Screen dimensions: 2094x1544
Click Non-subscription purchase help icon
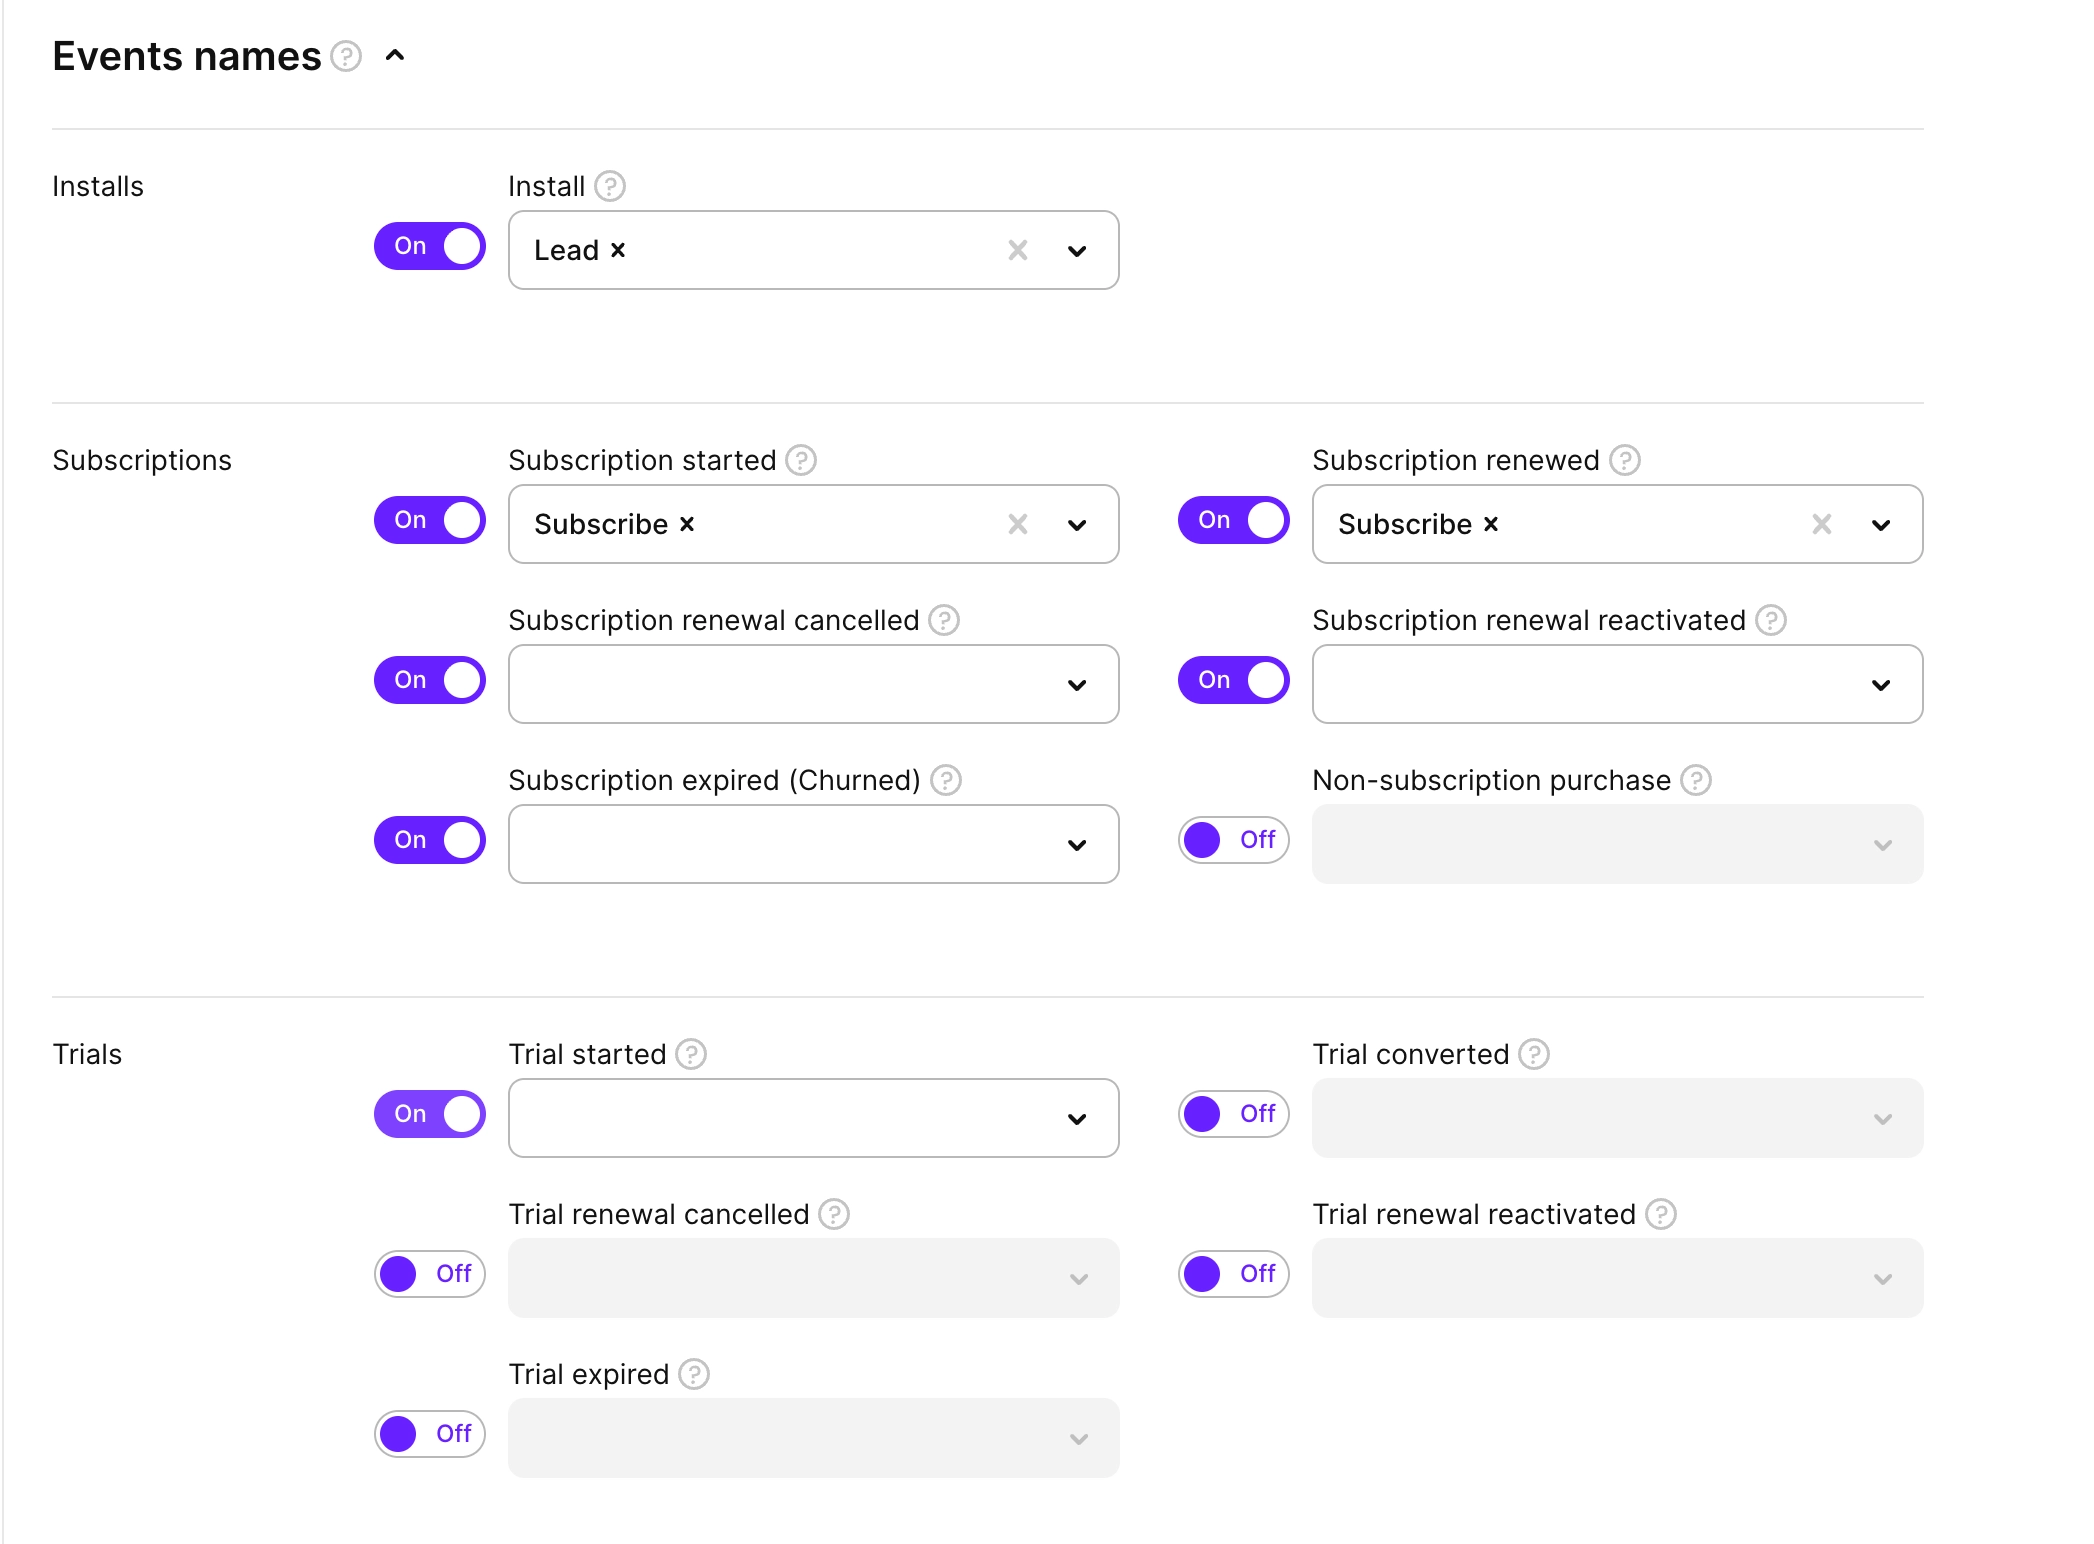[1696, 780]
